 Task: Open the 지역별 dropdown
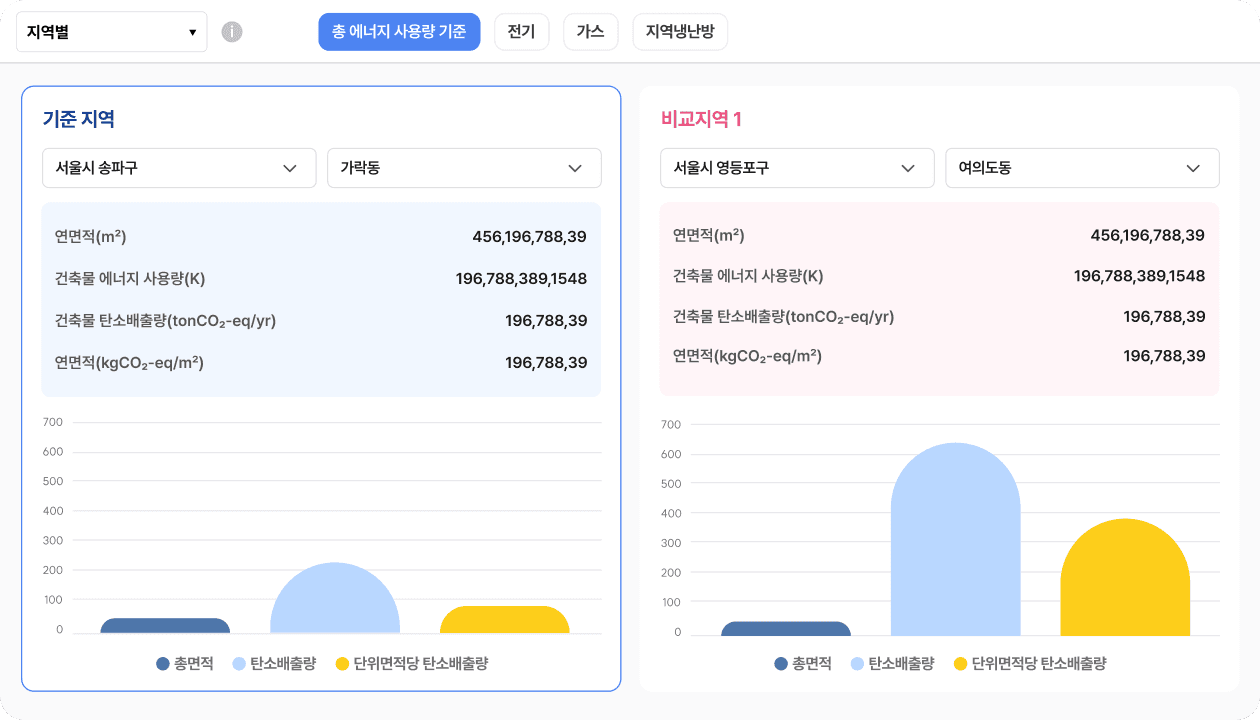tap(111, 31)
